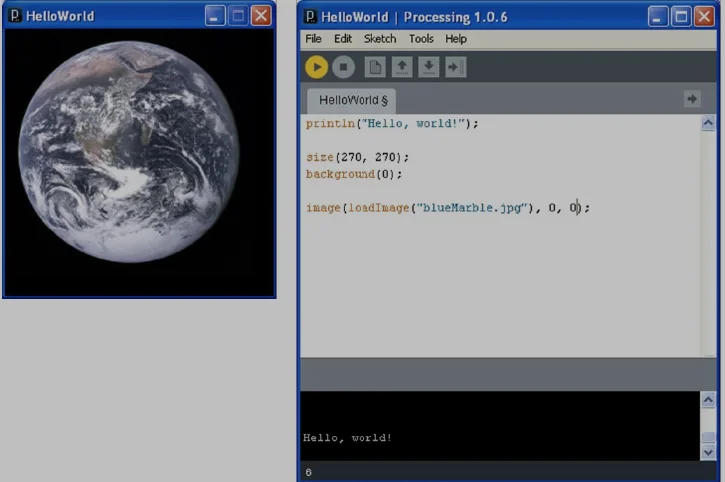
Task: Open the Sketch menu
Action: coord(380,39)
